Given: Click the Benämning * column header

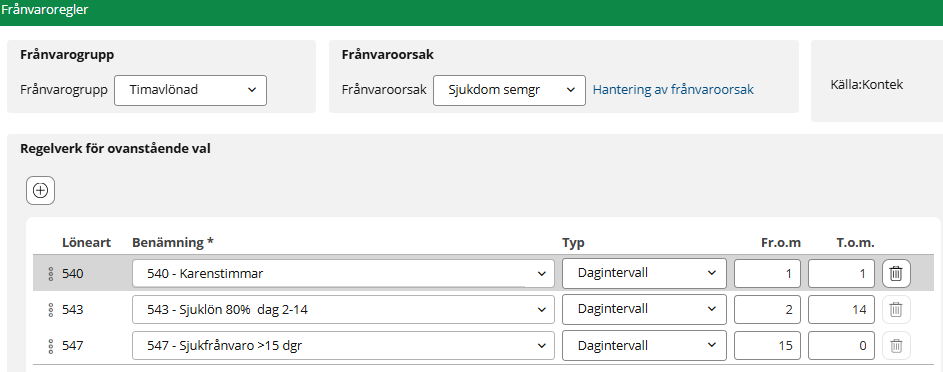Looking at the screenshot, I should (173, 242).
